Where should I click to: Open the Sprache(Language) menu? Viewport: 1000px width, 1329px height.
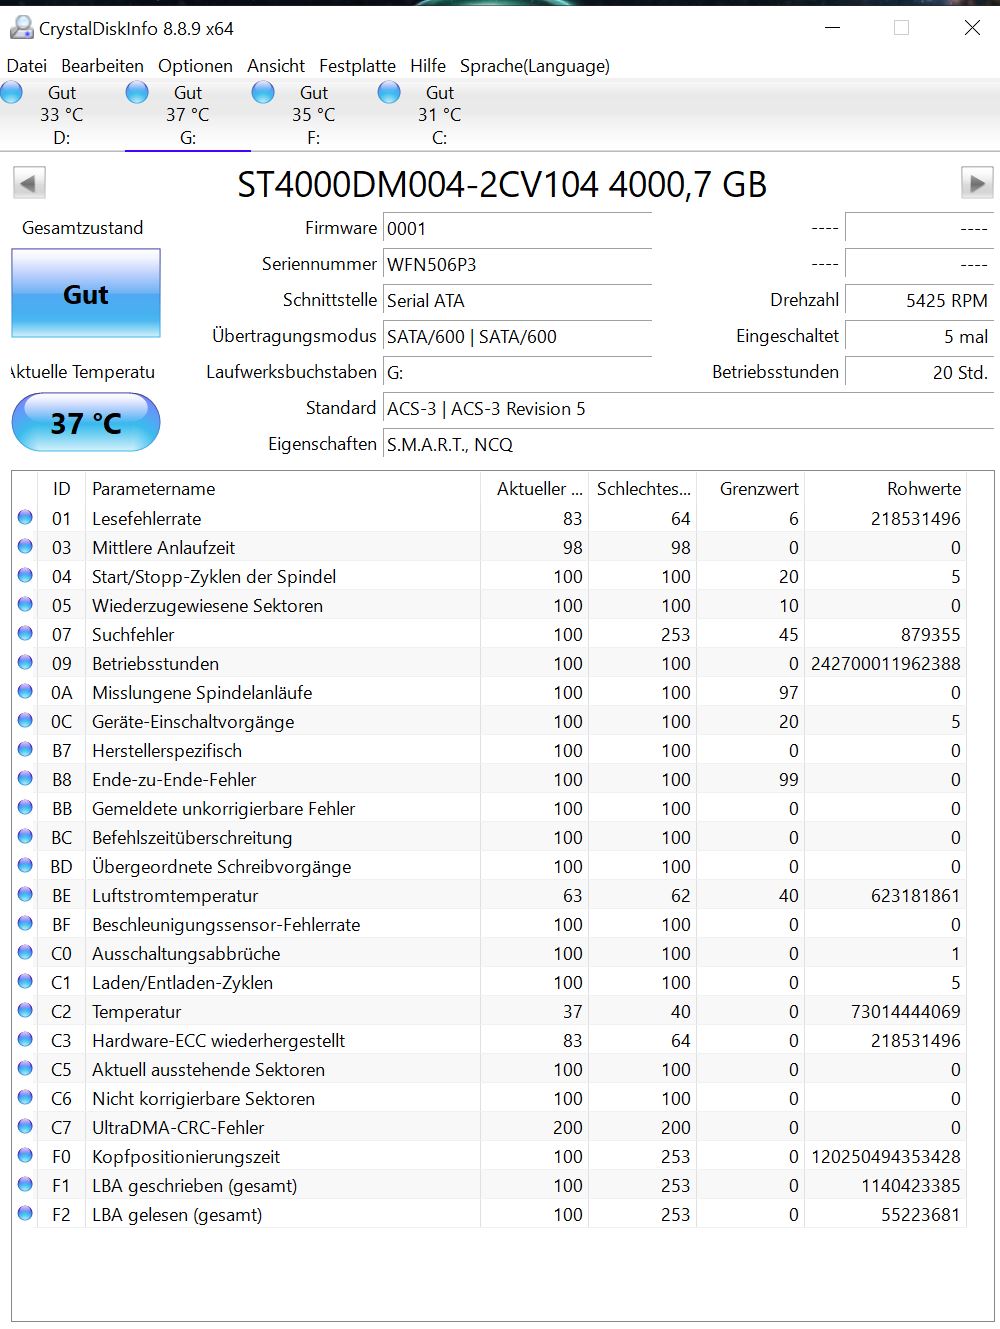point(534,66)
